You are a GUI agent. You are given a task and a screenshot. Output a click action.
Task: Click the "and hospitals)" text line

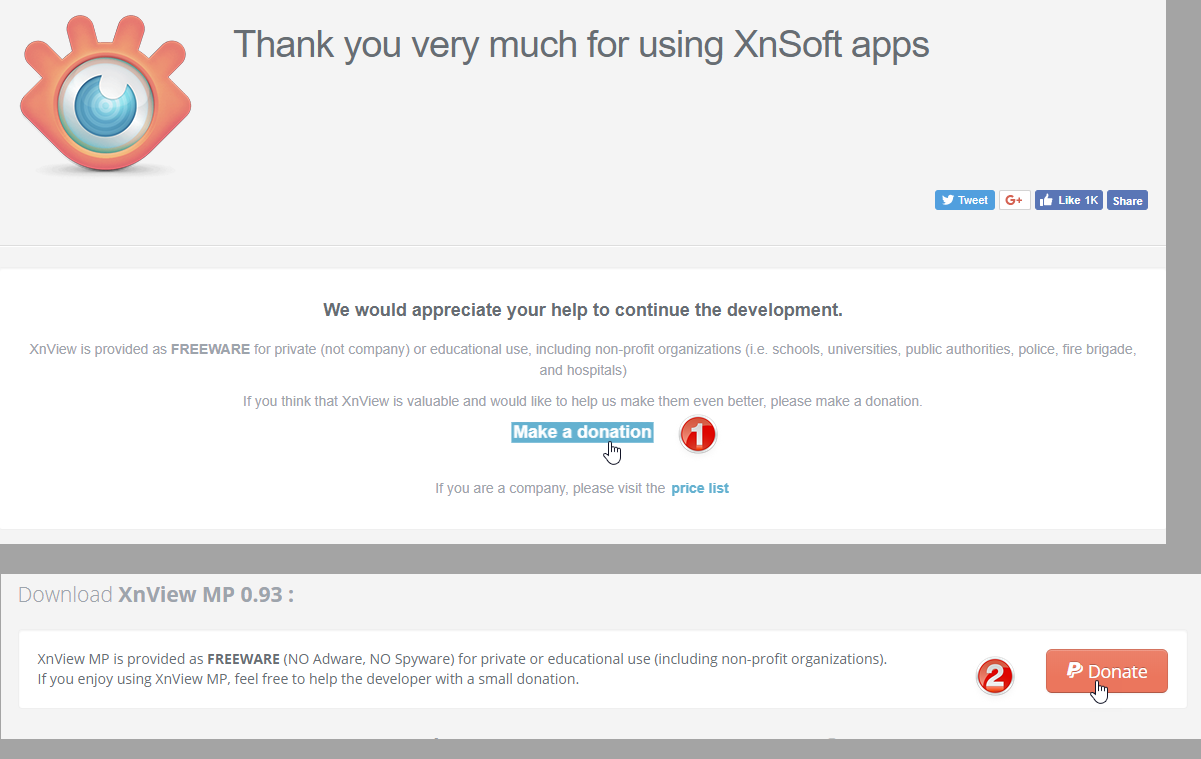(x=583, y=370)
